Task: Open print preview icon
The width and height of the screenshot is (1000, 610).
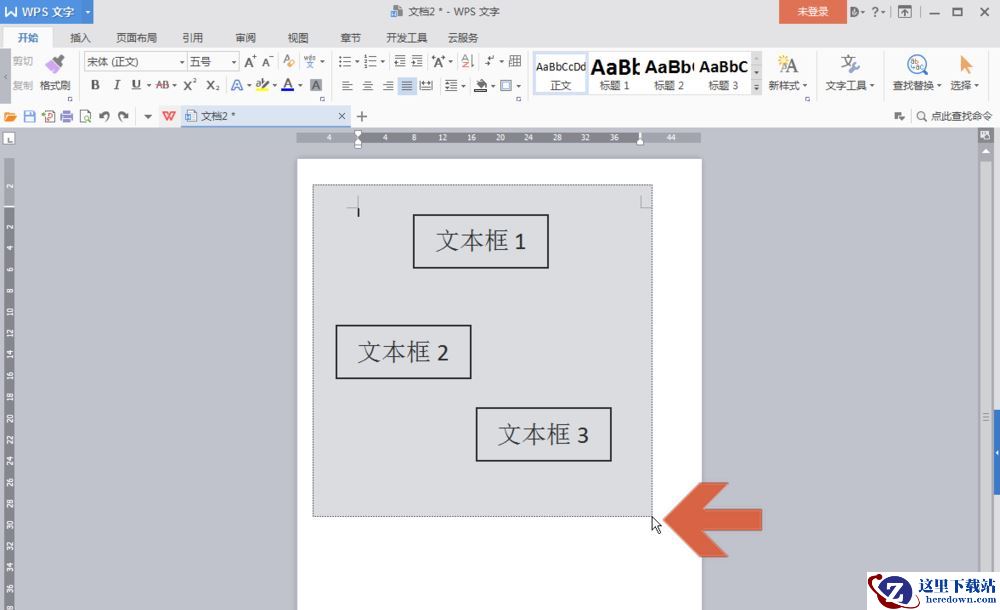Action: pos(85,116)
